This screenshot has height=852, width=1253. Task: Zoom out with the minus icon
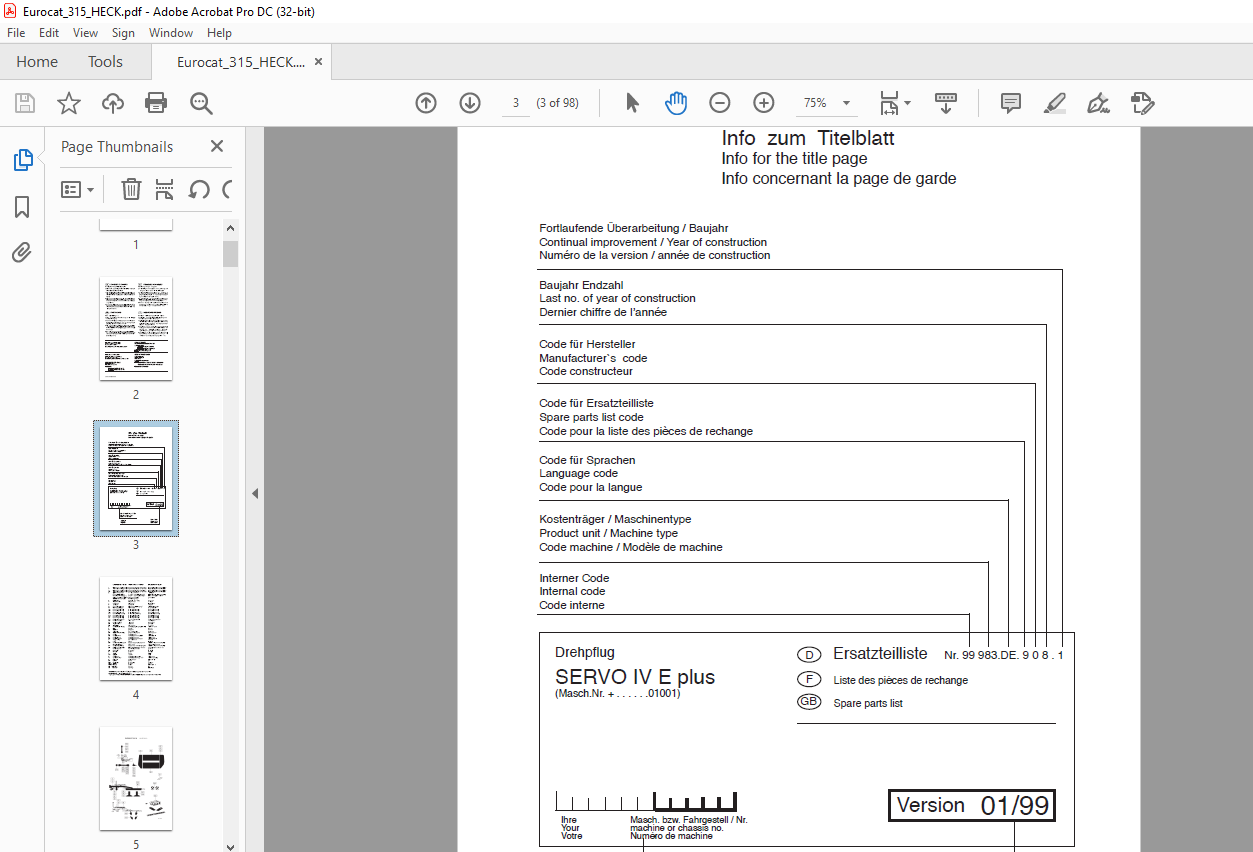coord(720,103)
